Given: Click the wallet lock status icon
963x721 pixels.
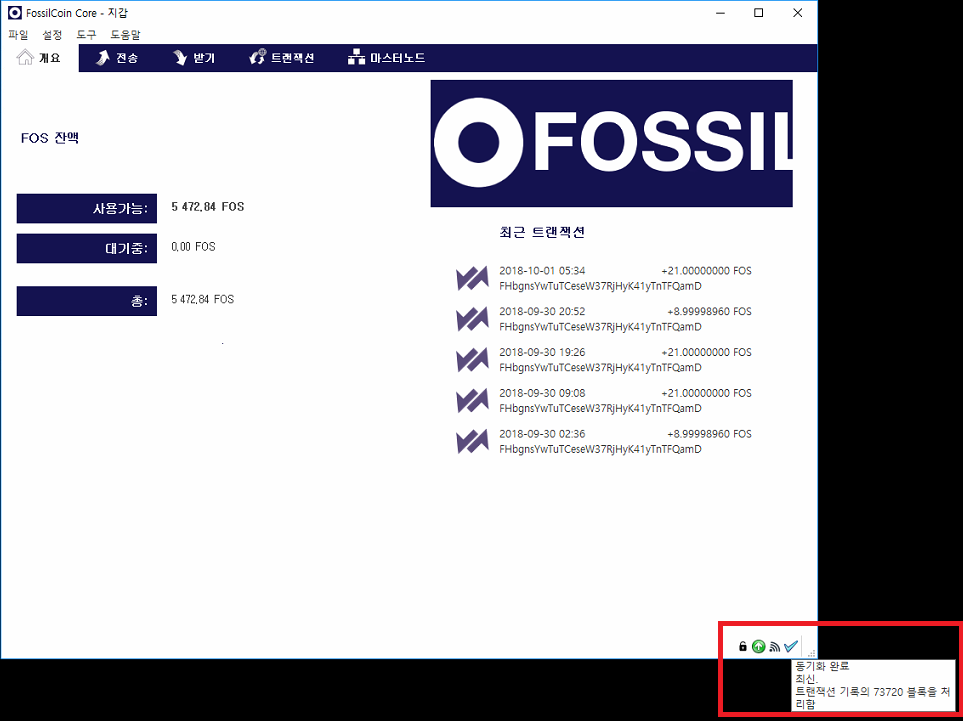Looking at the screenshot, I should pyautogui.click(x=743, y=646).
